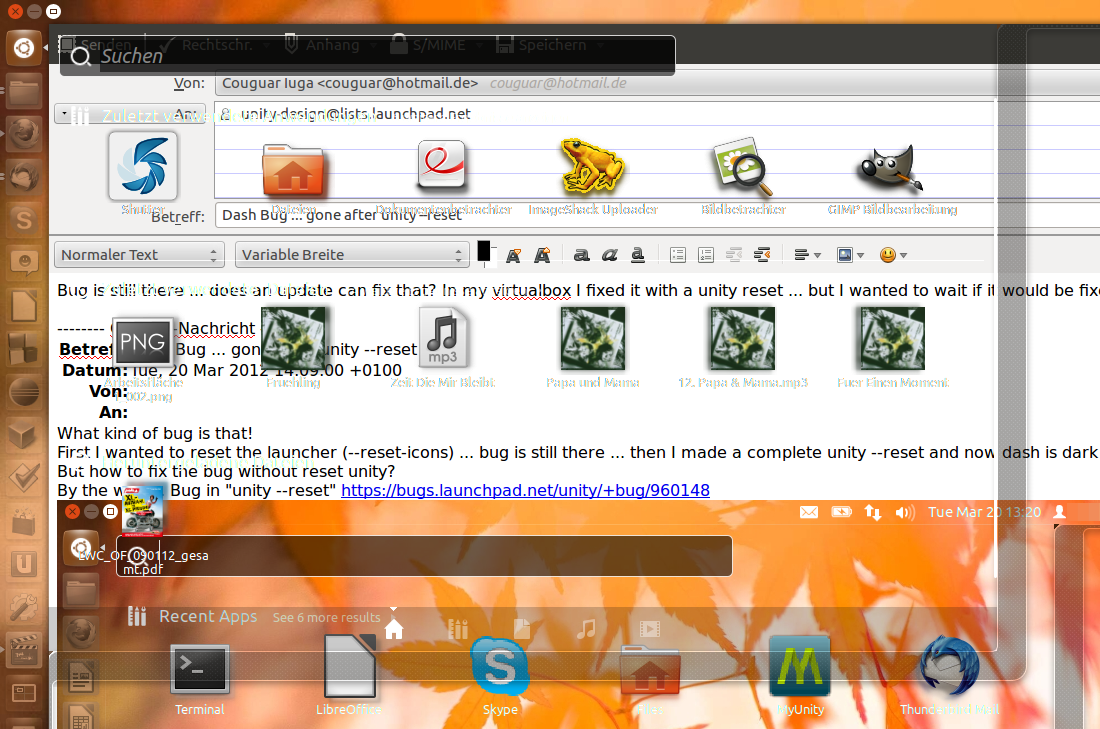
Task: Switch to the applications lens
Action: [x=458, y=629]
